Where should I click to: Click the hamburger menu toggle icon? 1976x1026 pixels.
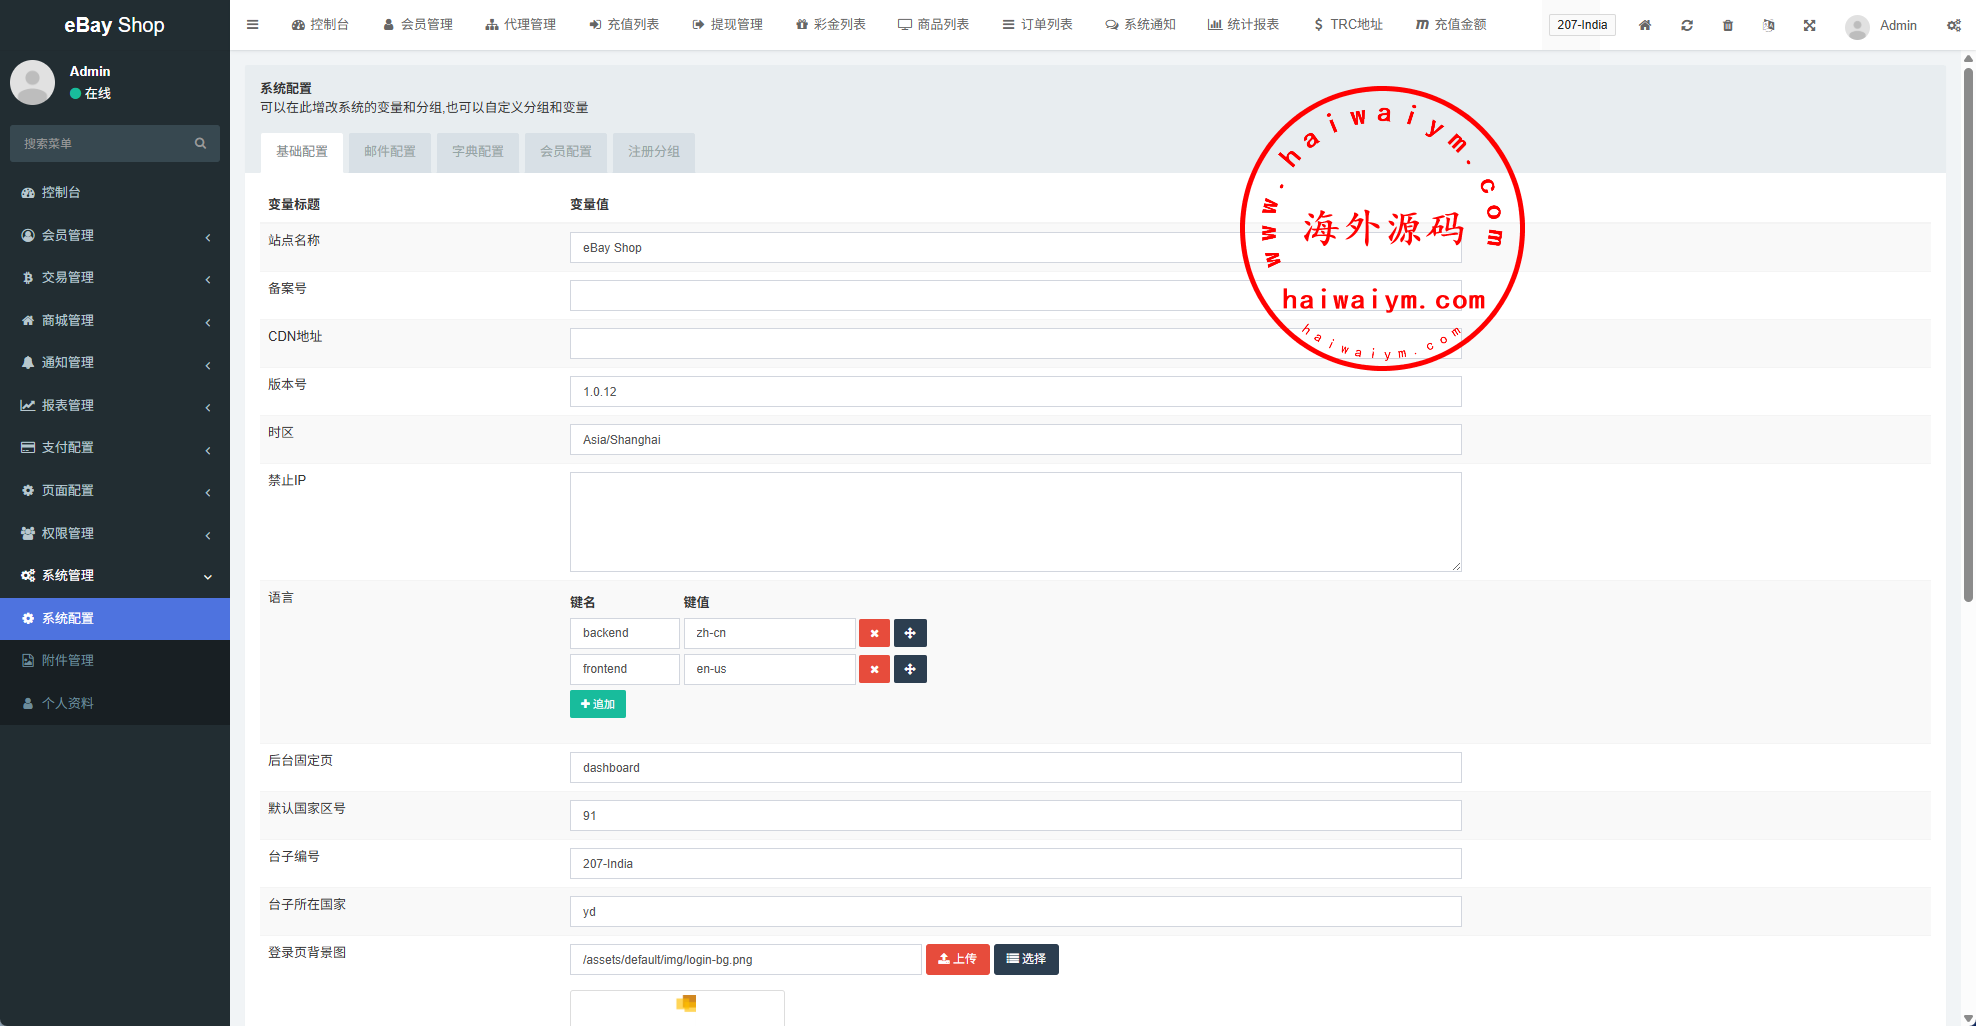253,25
